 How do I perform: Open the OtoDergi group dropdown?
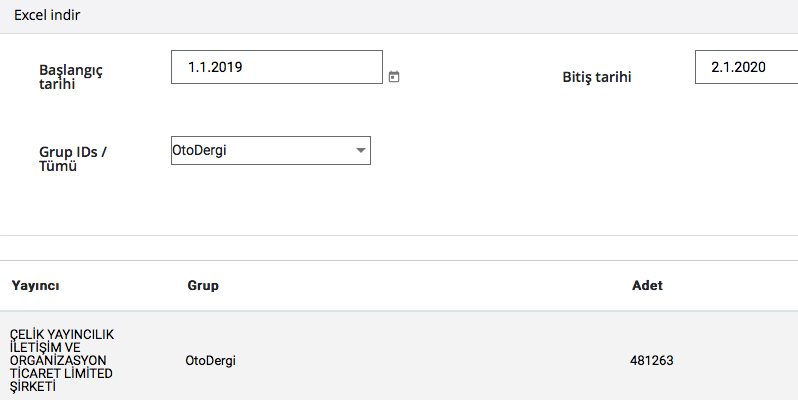pos(270,151)
